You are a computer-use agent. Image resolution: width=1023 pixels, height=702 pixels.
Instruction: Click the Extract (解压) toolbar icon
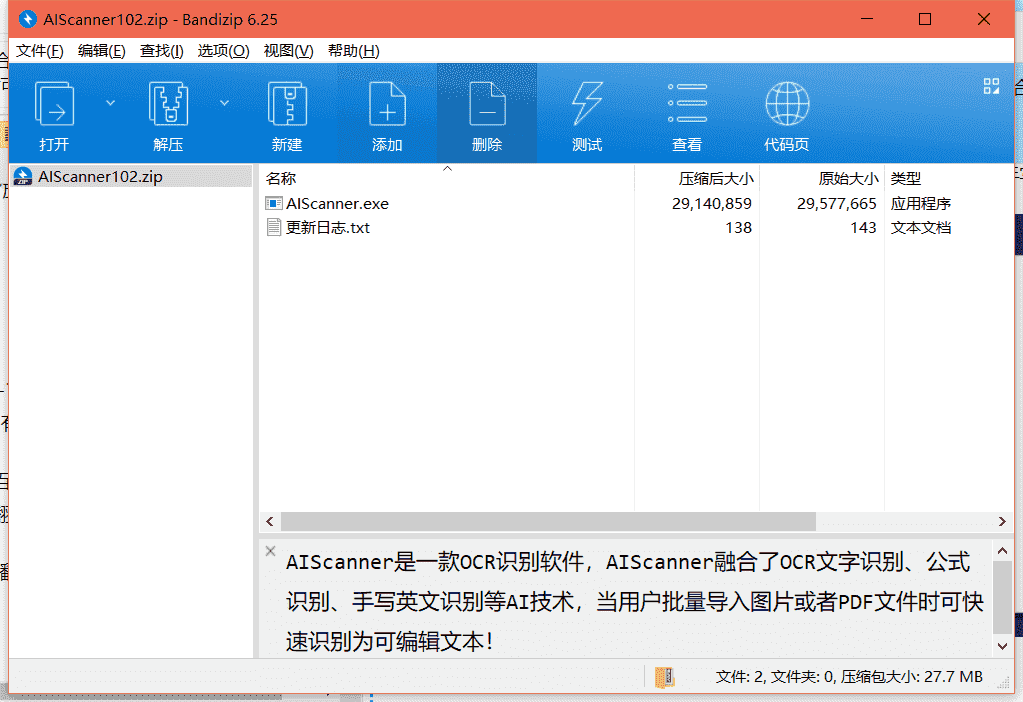(168, 104)
